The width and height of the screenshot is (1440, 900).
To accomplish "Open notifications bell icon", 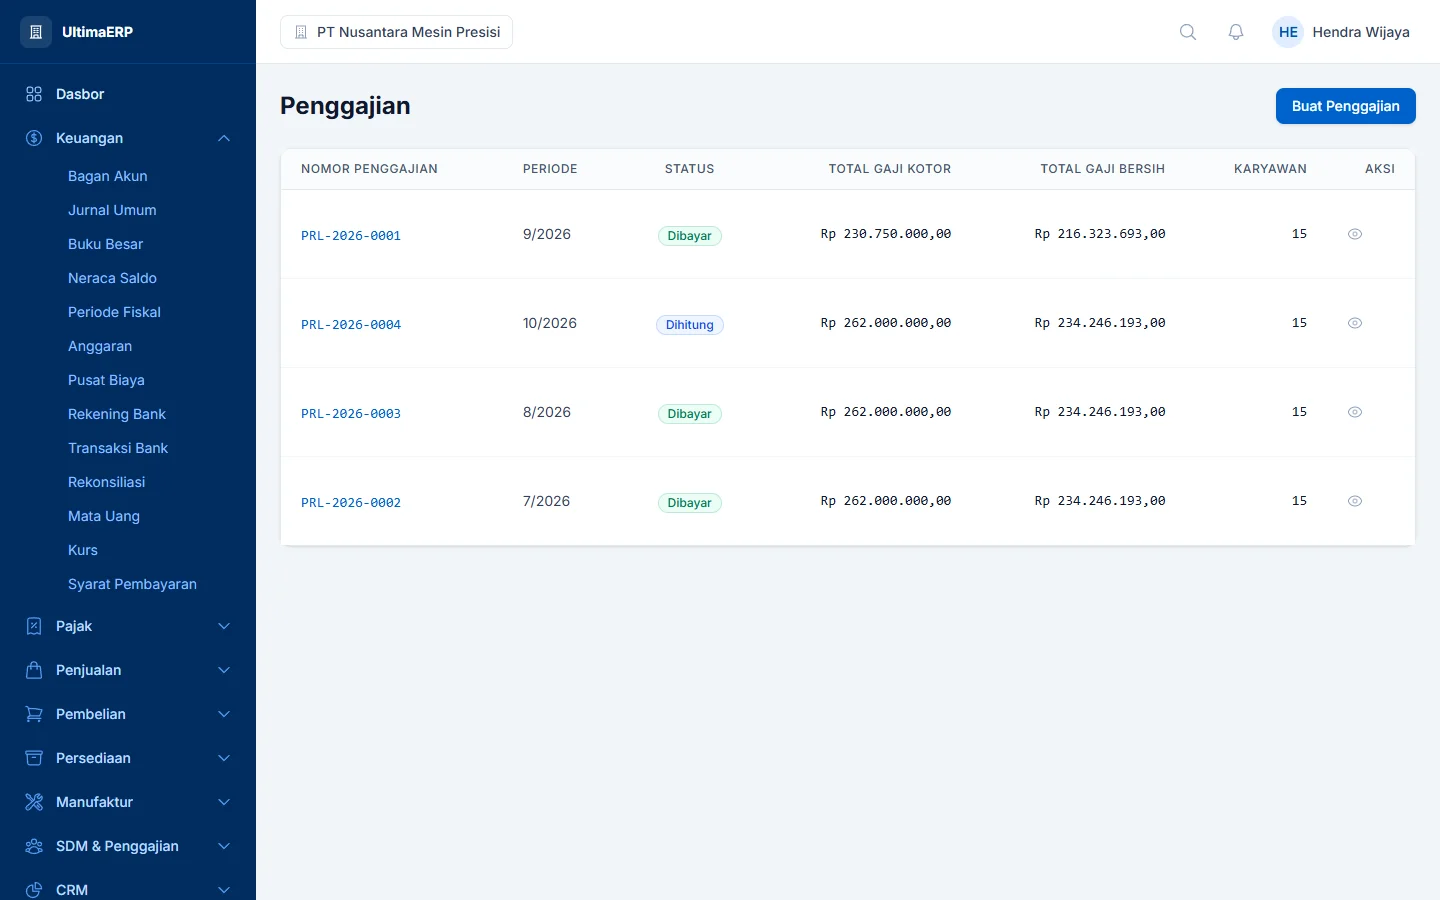I will point(1236,32).
